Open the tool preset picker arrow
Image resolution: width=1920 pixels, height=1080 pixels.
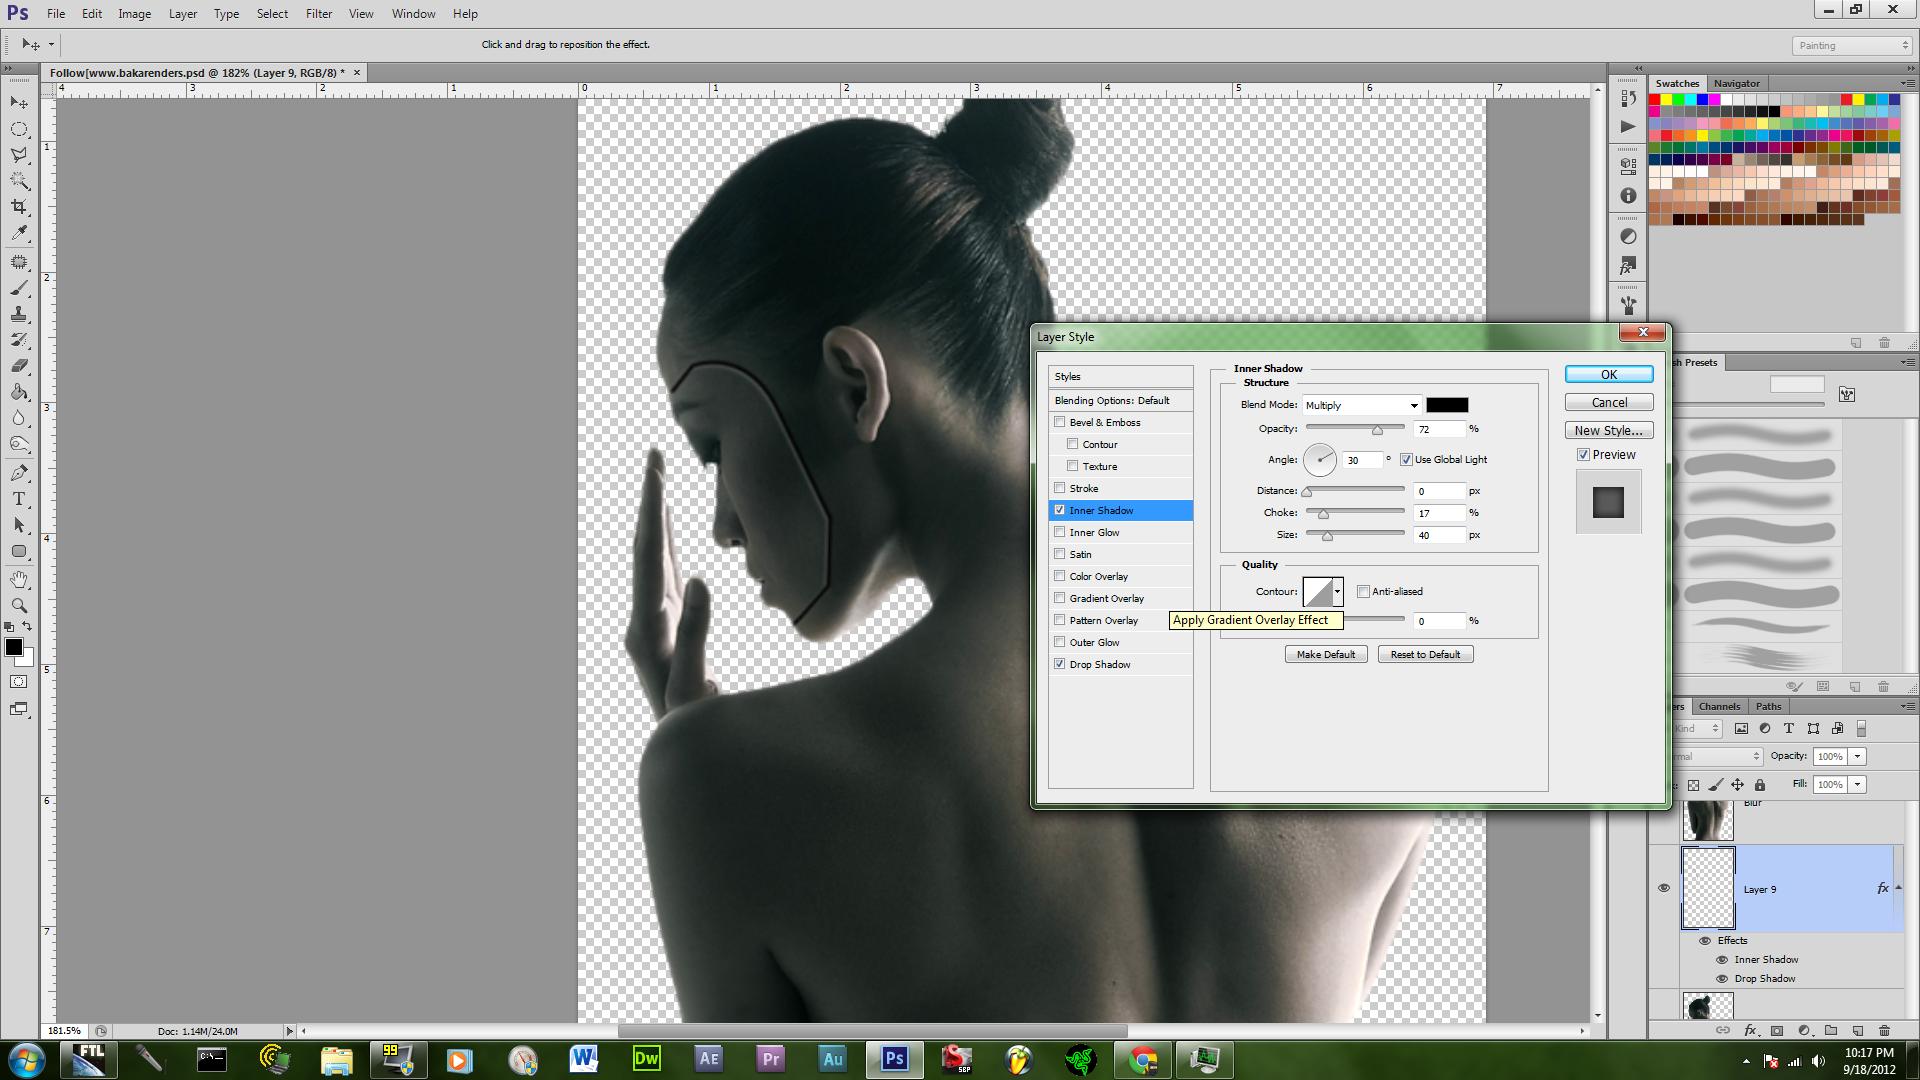click(51, 45)
